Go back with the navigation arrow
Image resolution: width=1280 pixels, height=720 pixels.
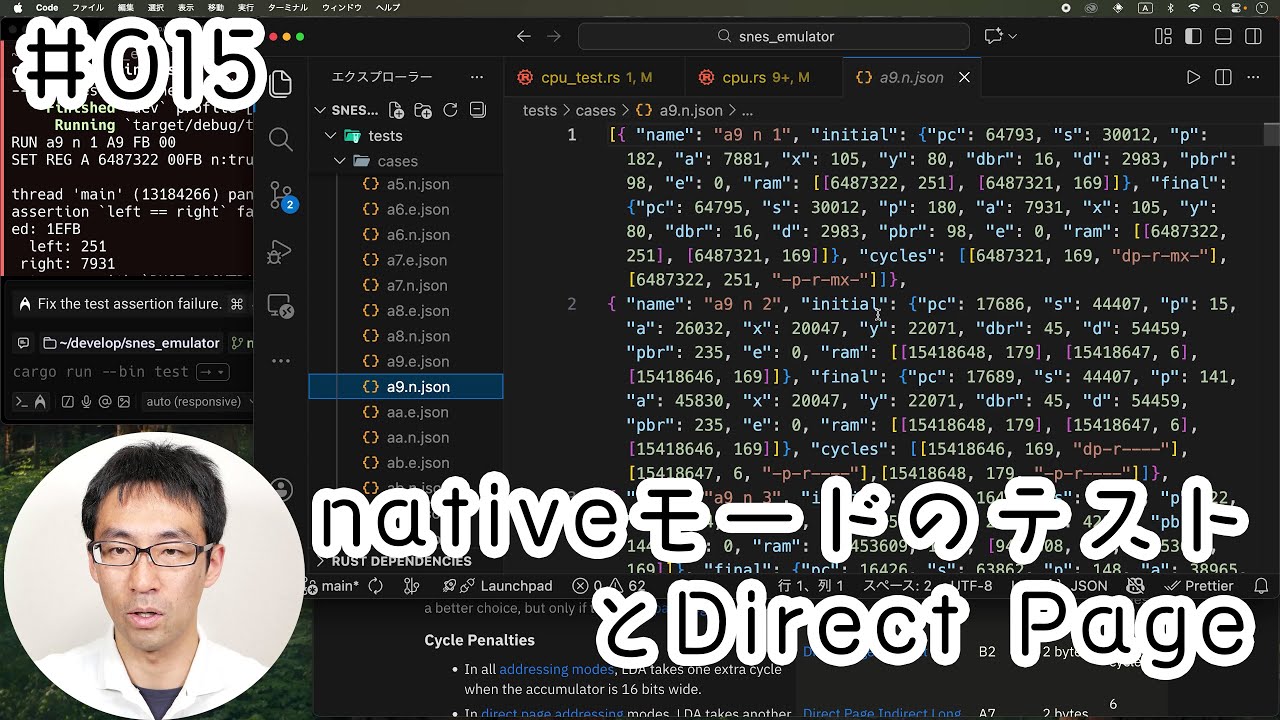click(x=523, y=36)
